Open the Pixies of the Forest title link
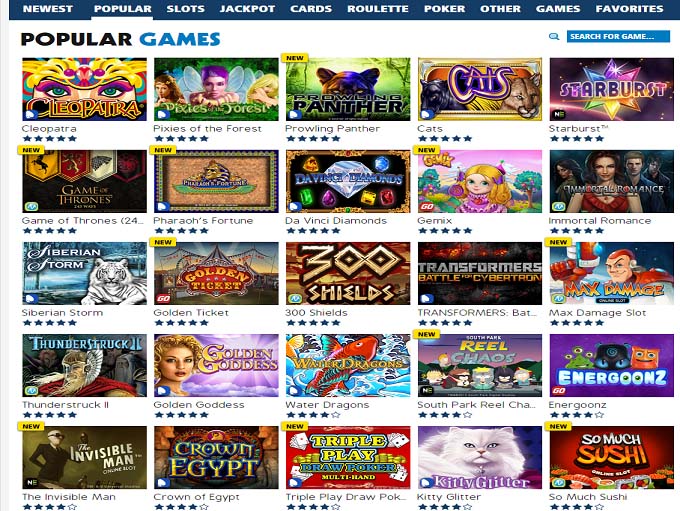 coord(207,129)
